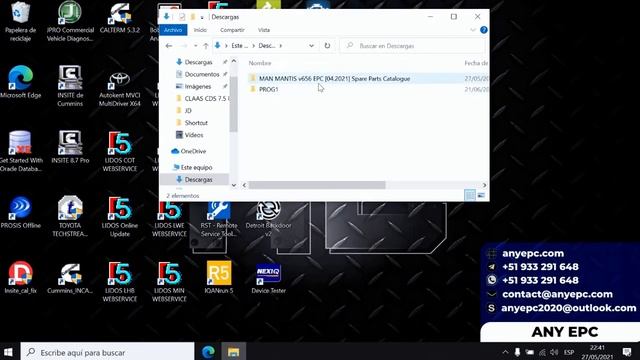Launch INSITE de Cummins shortcut
Viewport: 640px width, 360px height.
(70, 86)
